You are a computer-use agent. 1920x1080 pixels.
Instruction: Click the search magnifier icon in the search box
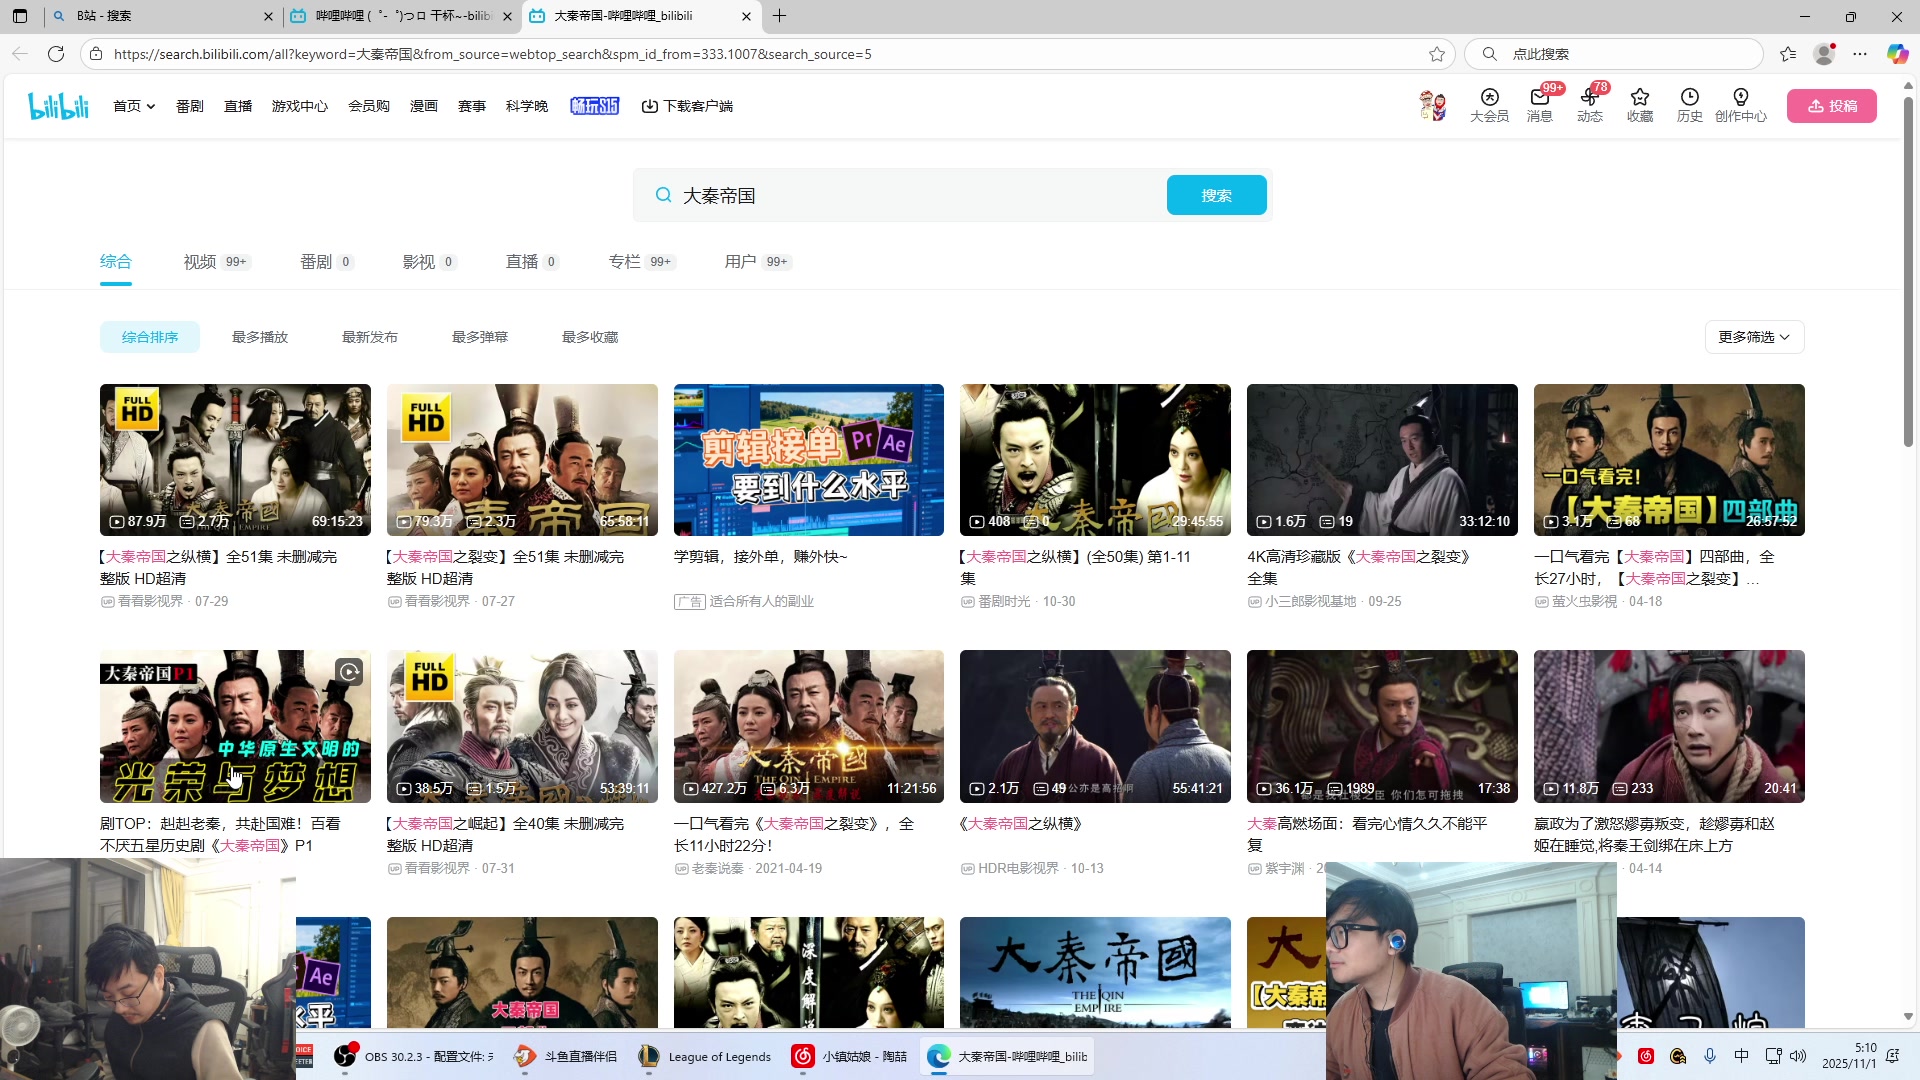click(x=663, y=195)
